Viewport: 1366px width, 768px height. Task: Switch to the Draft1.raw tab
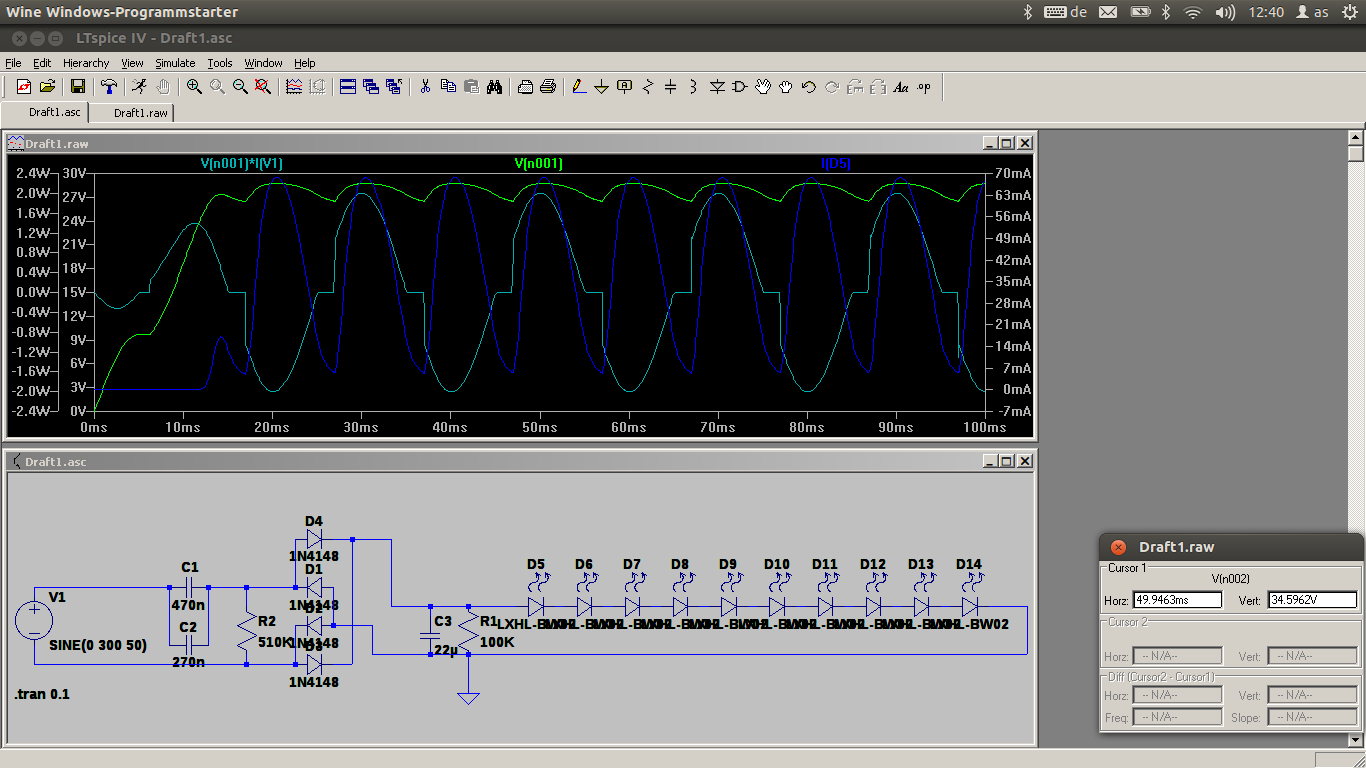(x=140, y=113)
